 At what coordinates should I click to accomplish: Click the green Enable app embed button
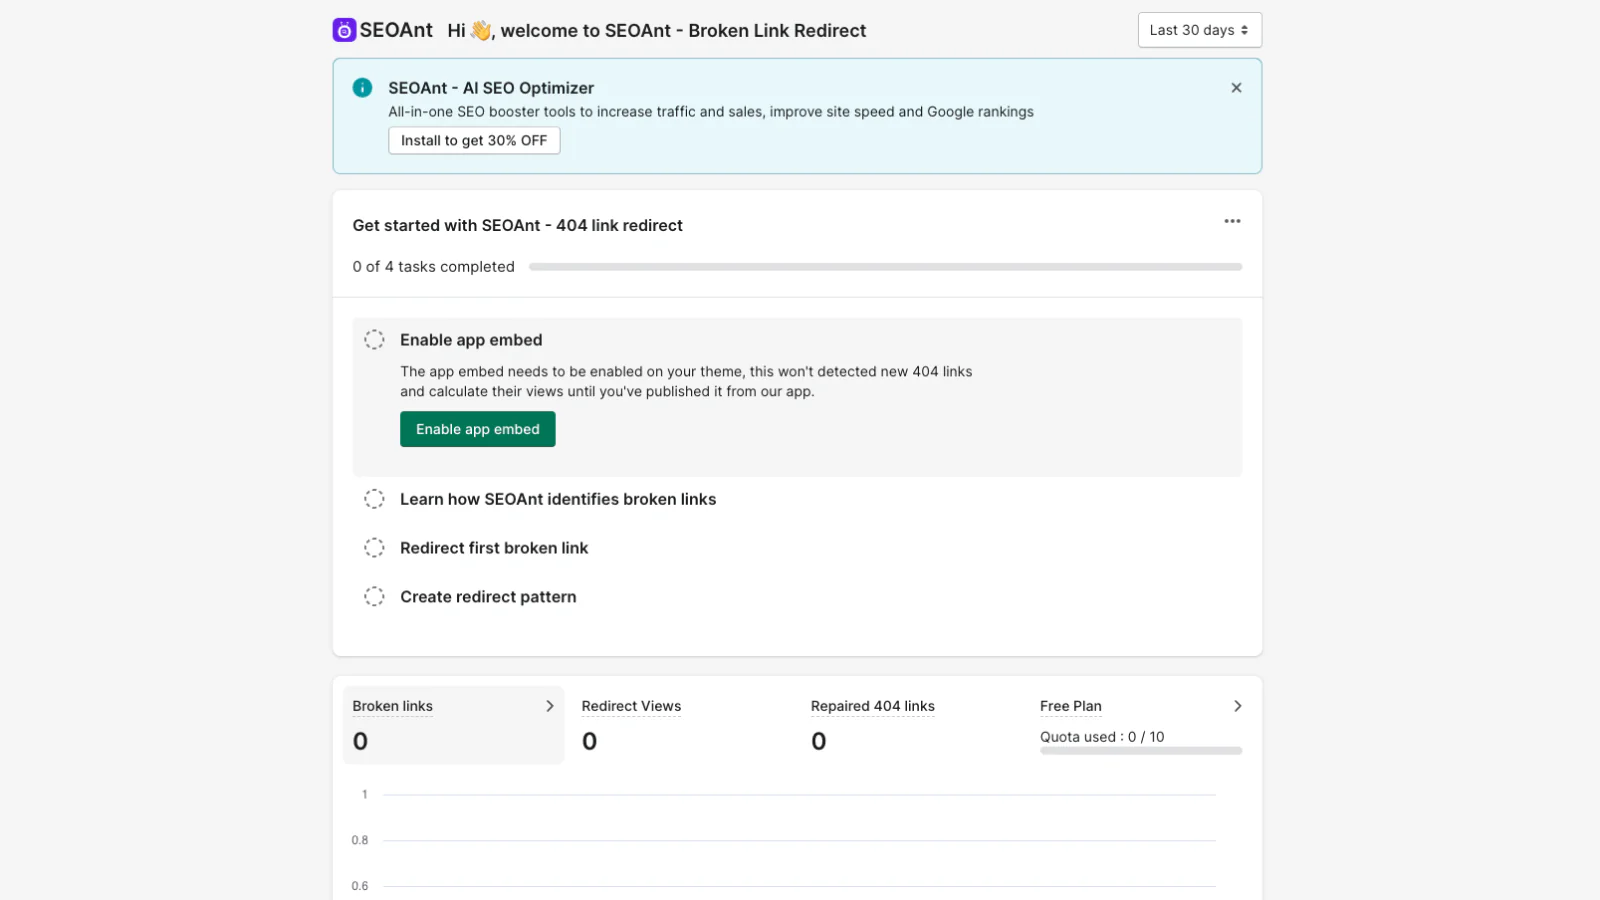point(477,429)
